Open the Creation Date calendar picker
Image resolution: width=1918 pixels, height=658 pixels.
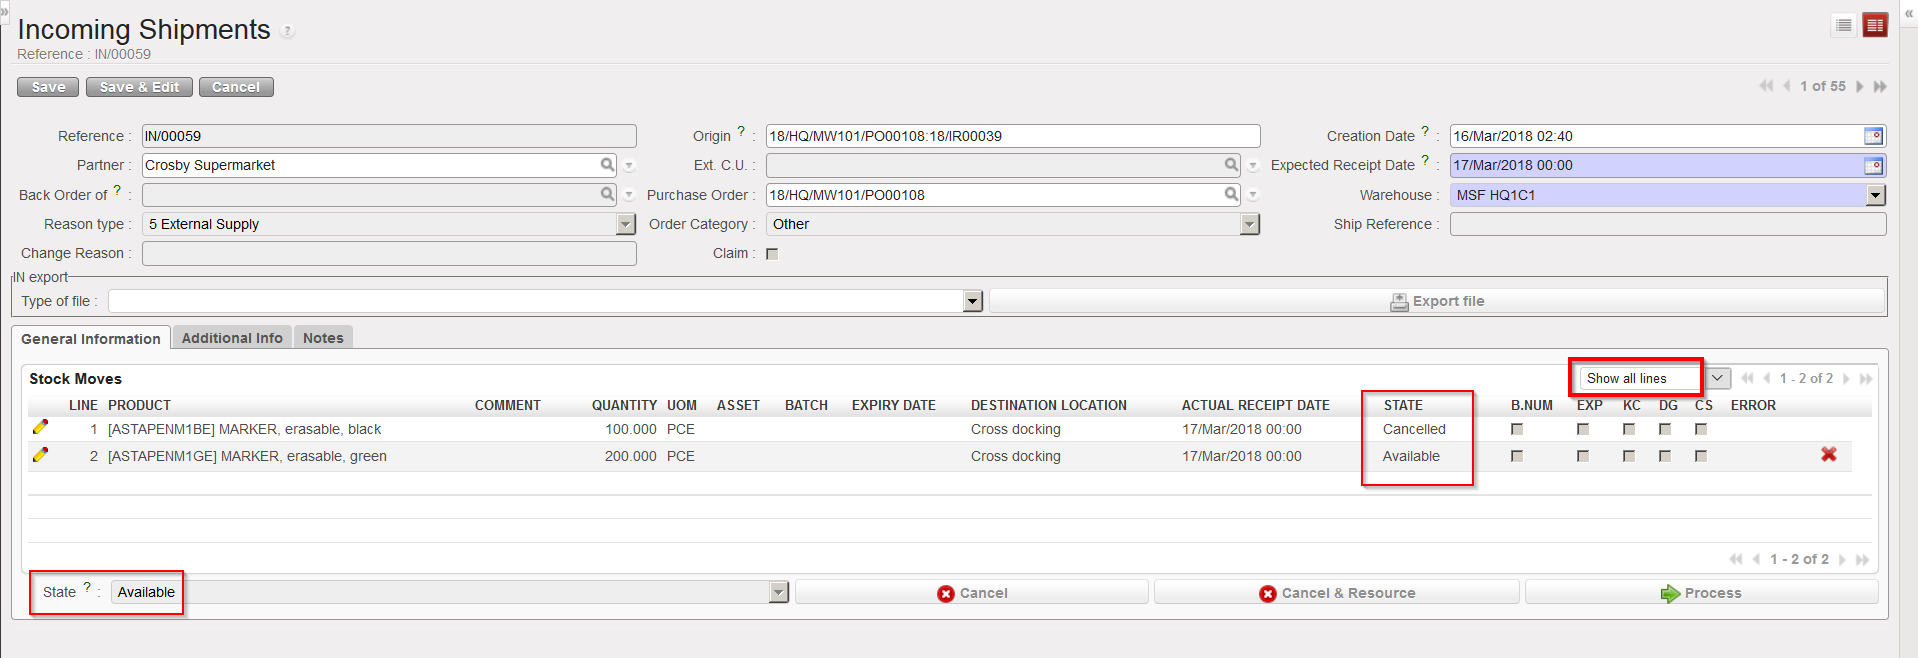point(1873,136)
